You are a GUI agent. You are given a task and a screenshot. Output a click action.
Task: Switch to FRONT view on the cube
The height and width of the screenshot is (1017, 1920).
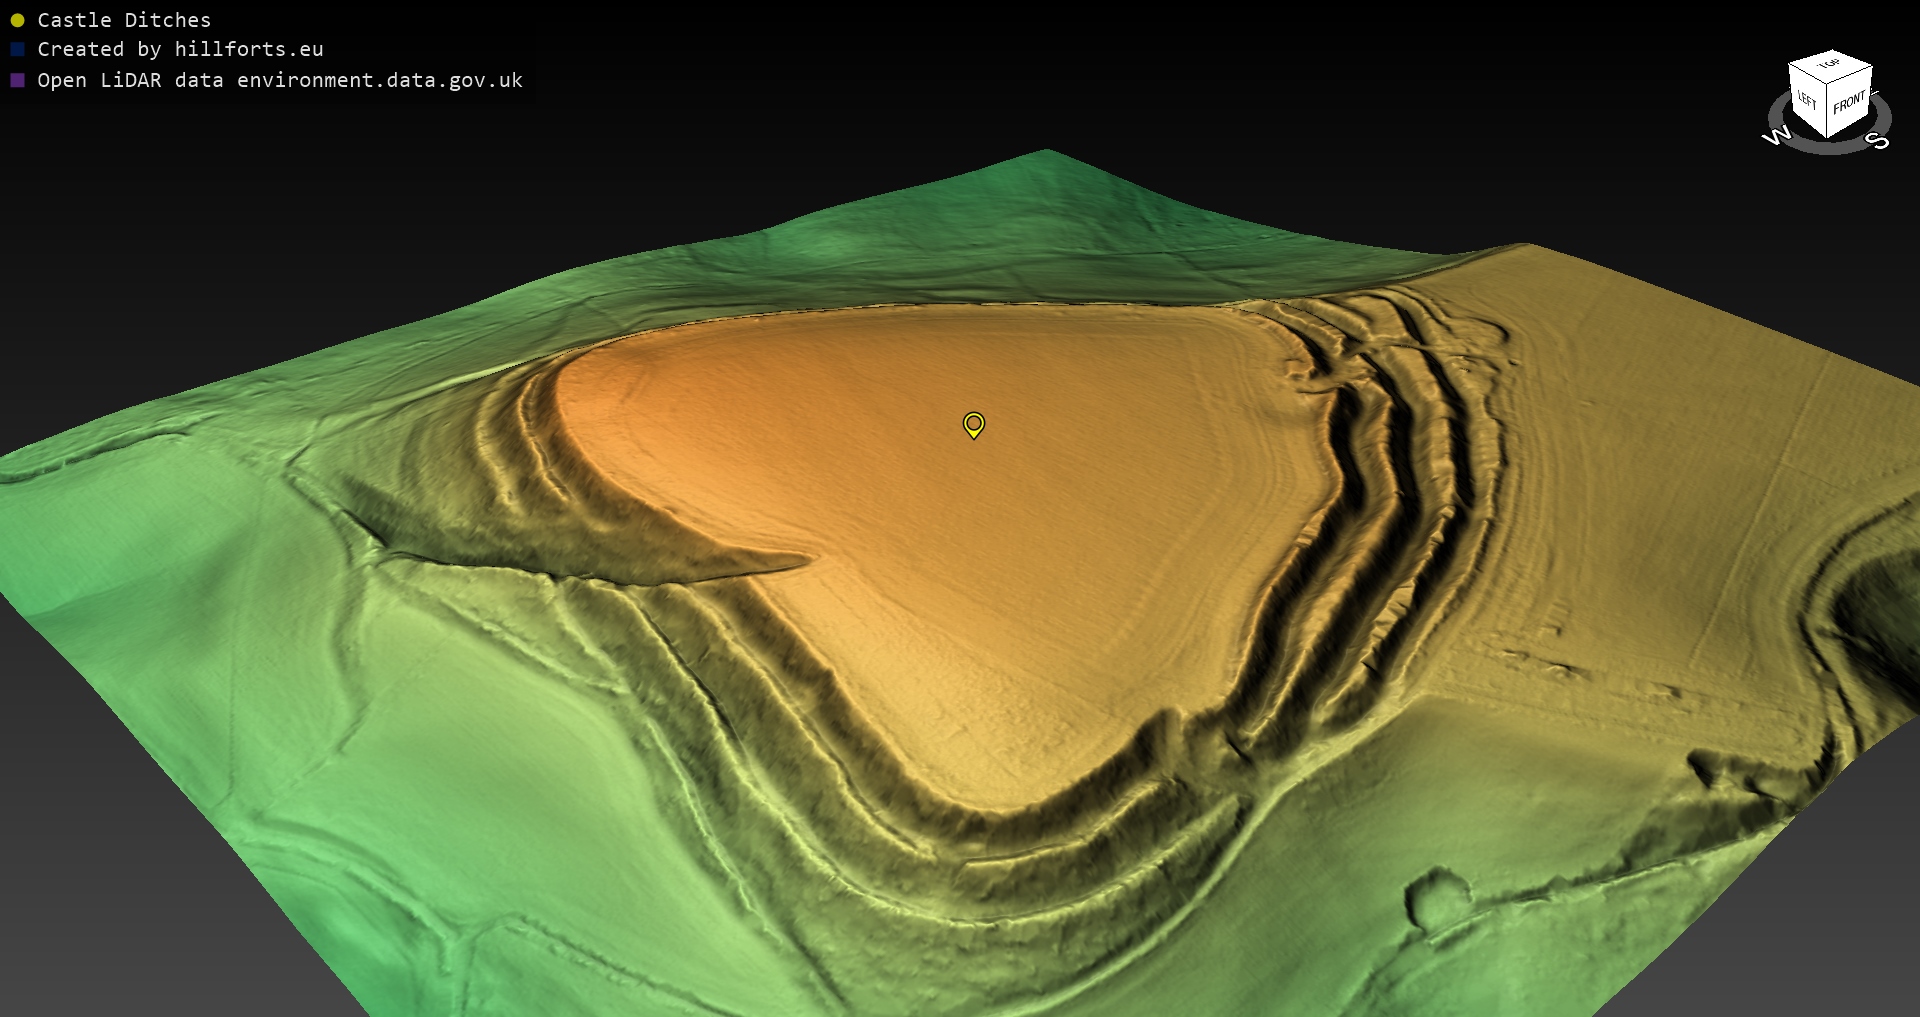[1849, 103]
